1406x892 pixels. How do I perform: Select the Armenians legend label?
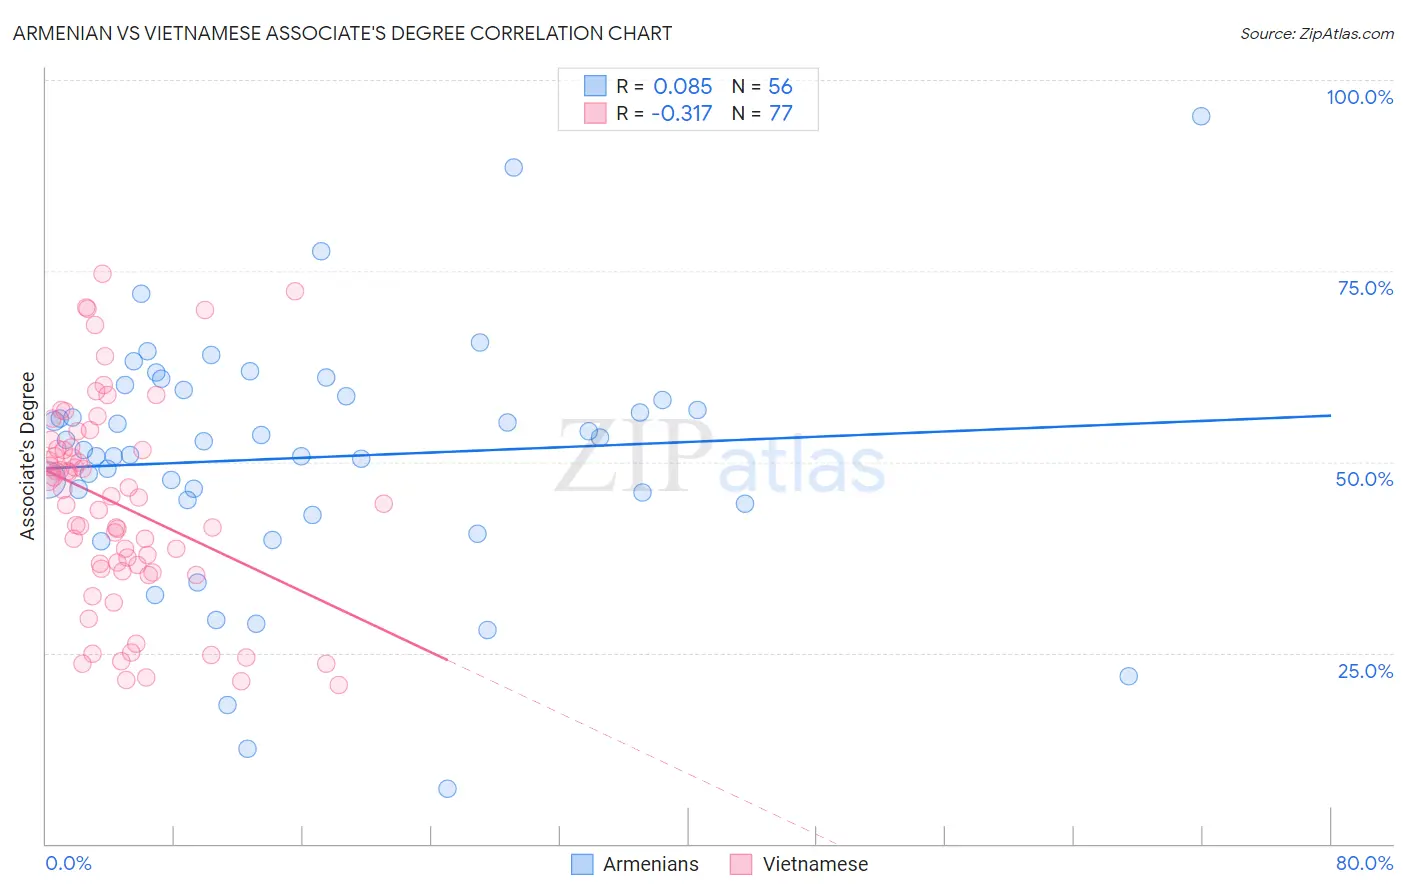point(651,864)
